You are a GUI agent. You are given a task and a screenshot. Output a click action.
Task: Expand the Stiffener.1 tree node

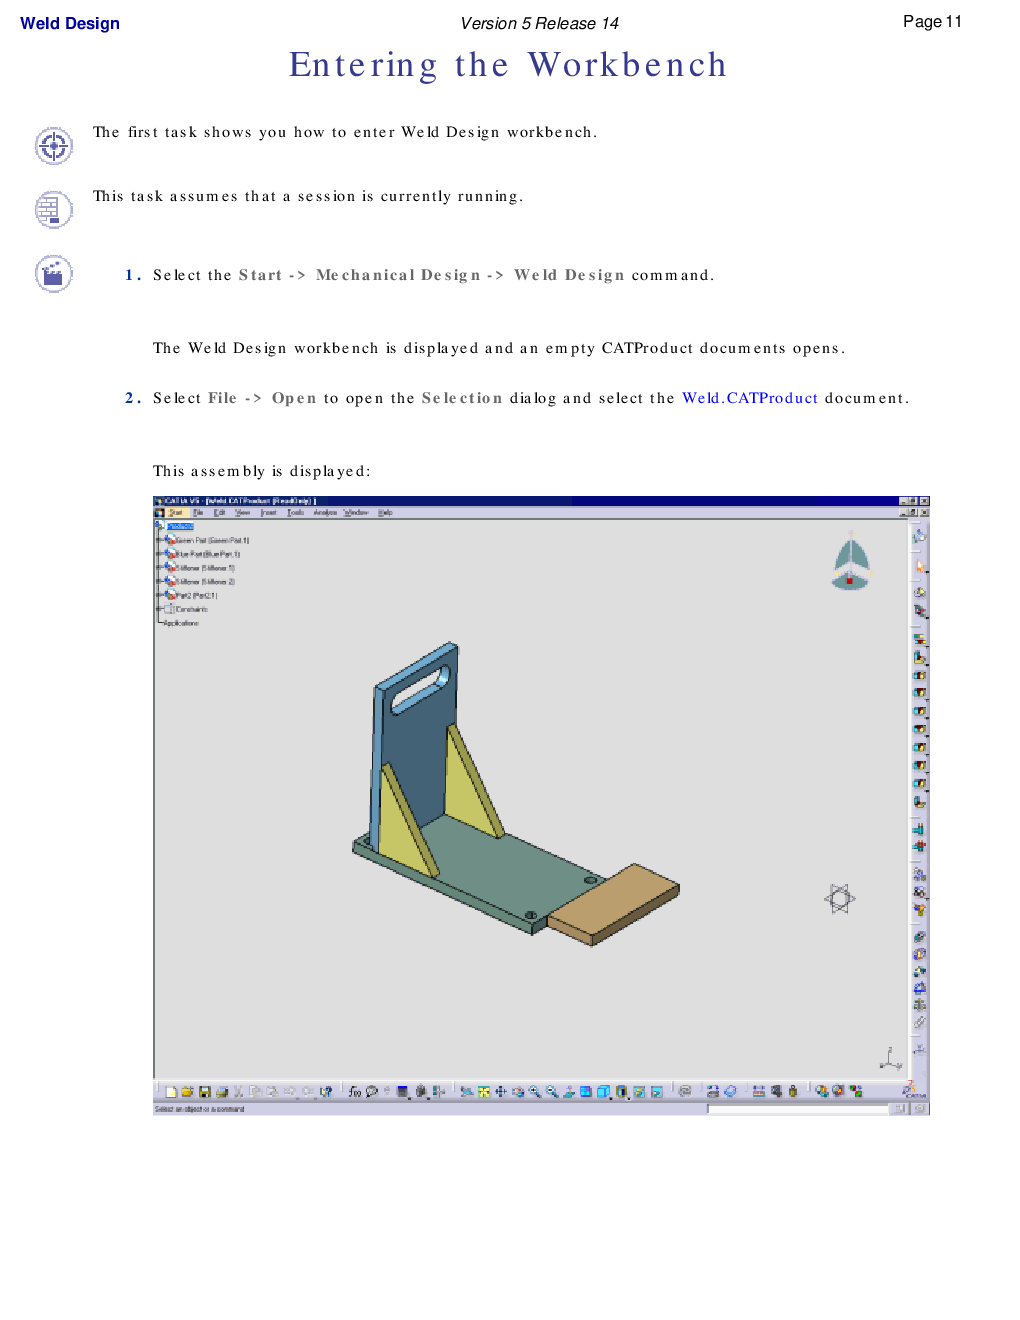(159, 568)
